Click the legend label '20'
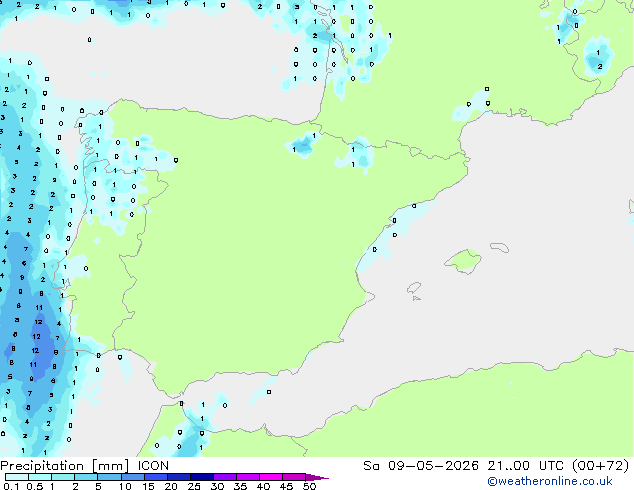 pos(171,486)
